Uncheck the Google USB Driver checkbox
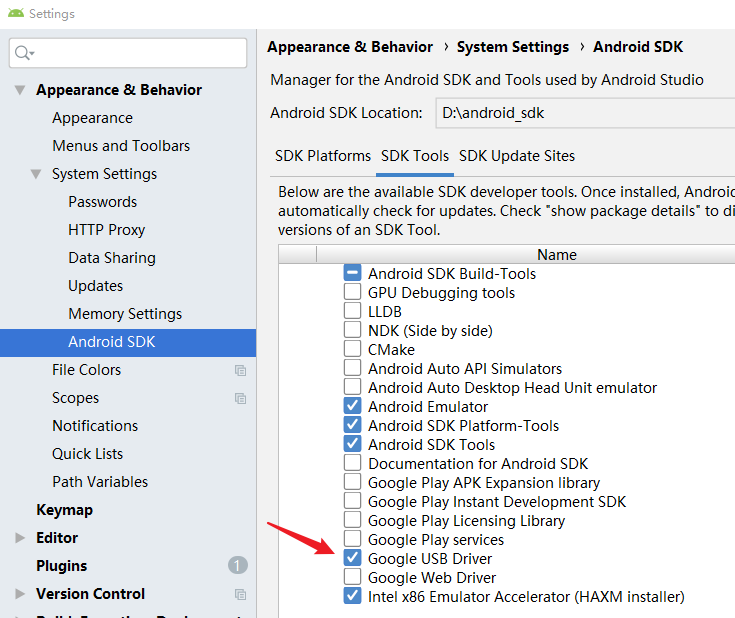 352,558
